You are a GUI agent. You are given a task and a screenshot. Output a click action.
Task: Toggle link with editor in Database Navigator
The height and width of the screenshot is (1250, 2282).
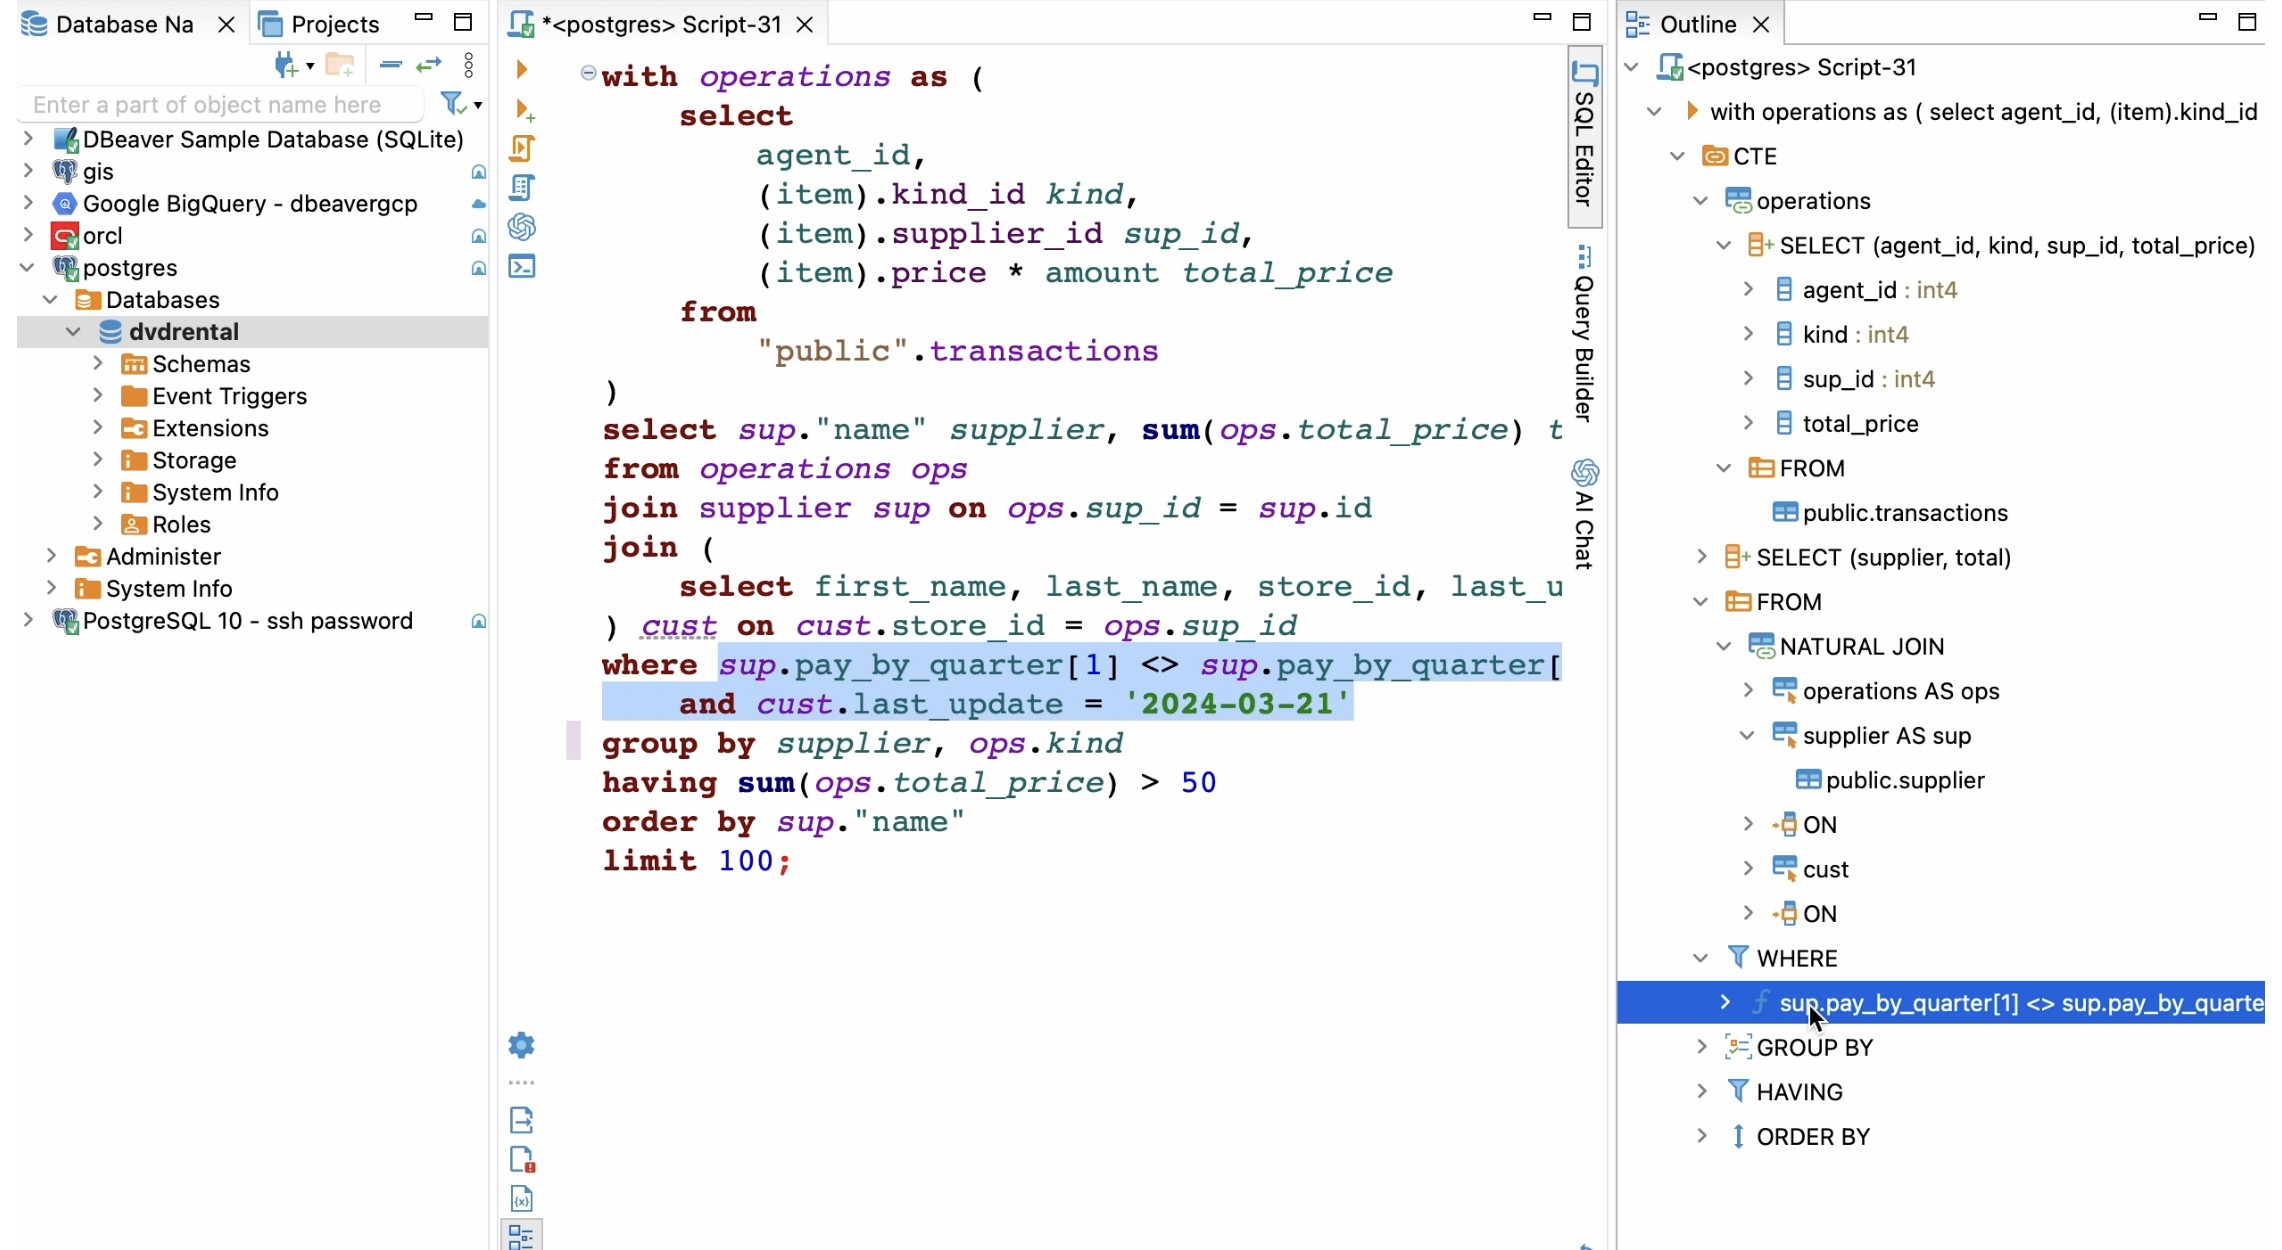[428, 64]
